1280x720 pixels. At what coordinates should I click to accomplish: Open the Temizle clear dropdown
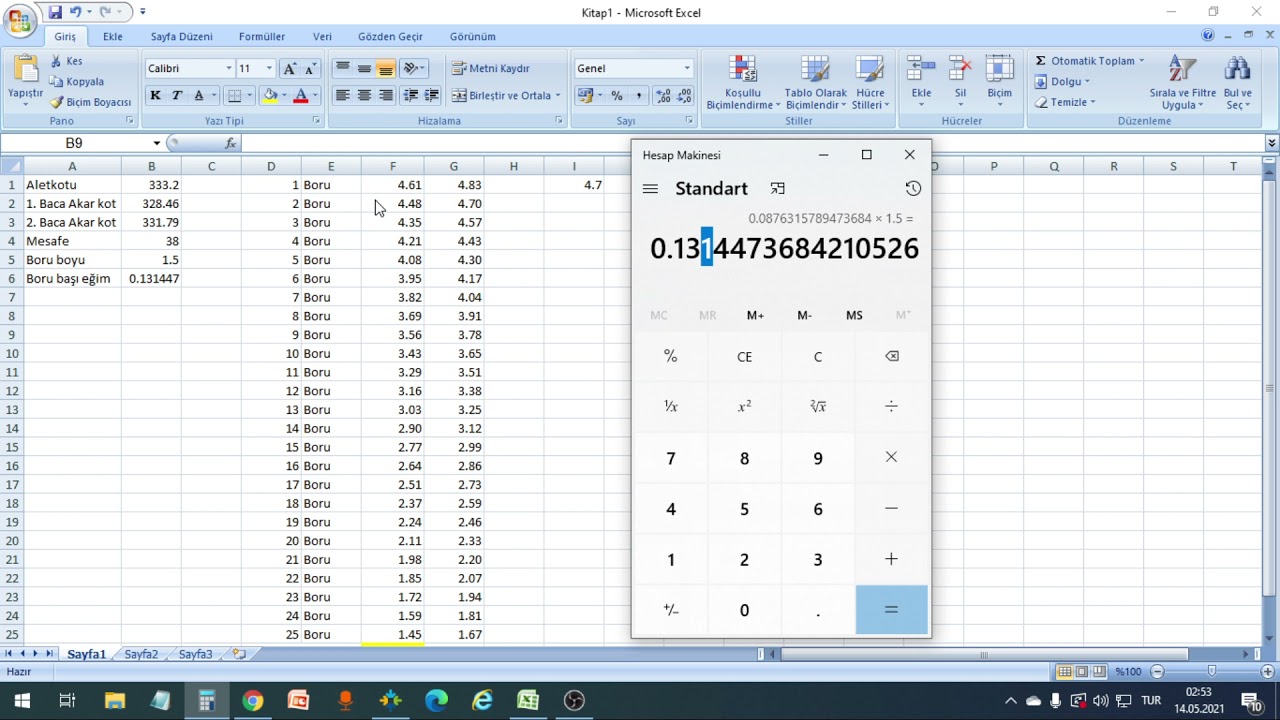point(1066,102)
